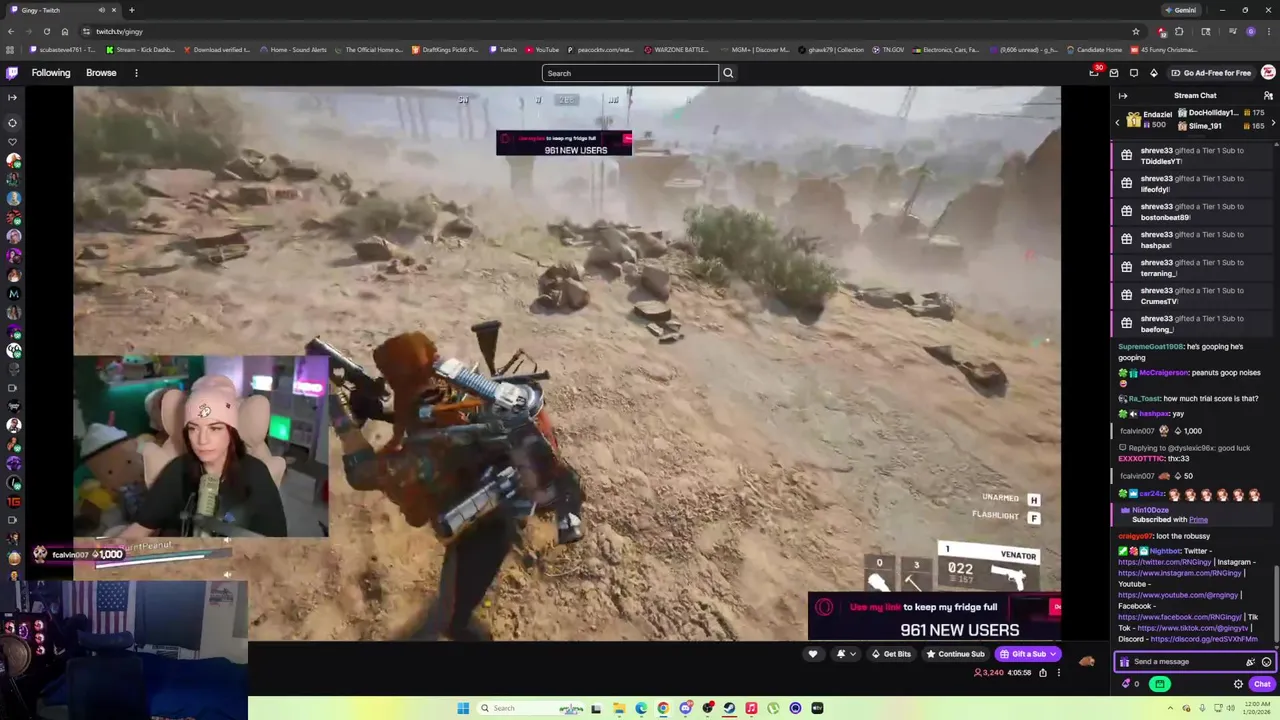This screenshot has height=720, width=1280.
Task: Open the user profile avatar menu
Action: [1268, 73]
